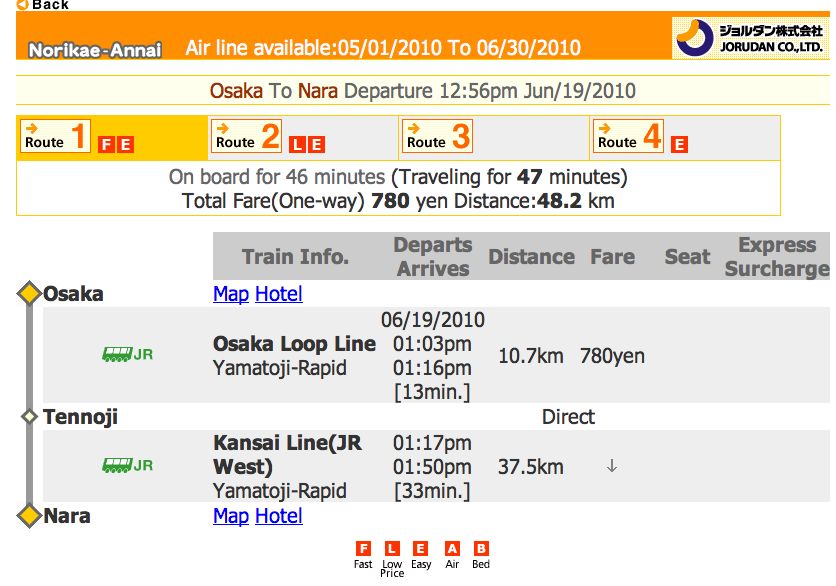Viewport: 836px width, 586px height.
Task: Open the Map link for Nara
Action: pyautogui.click(x=231, y=516)
